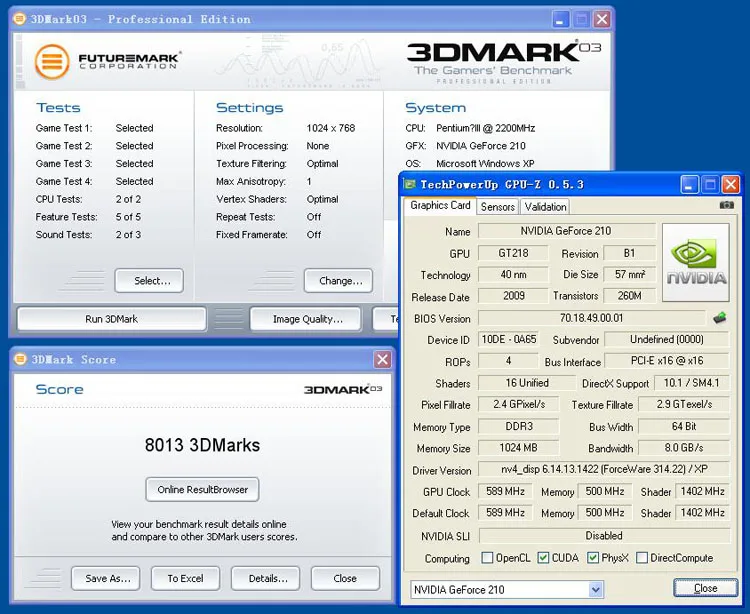This screenshot has height=614, width=750.
Task: Click the Revision value B1
Action: point(629,253)
